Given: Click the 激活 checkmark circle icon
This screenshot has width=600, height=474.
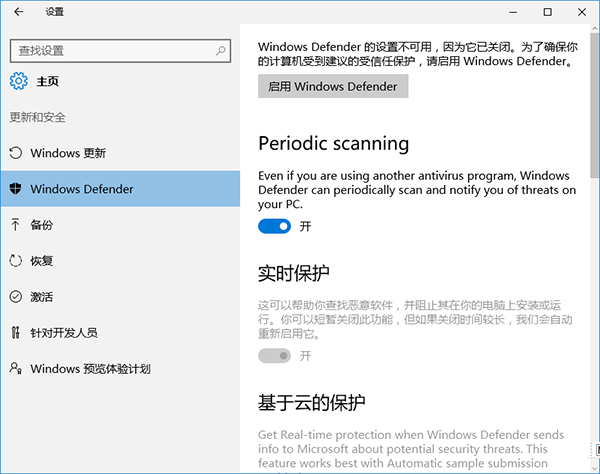Looking at the screenshot, I should (x=15, y=296).
